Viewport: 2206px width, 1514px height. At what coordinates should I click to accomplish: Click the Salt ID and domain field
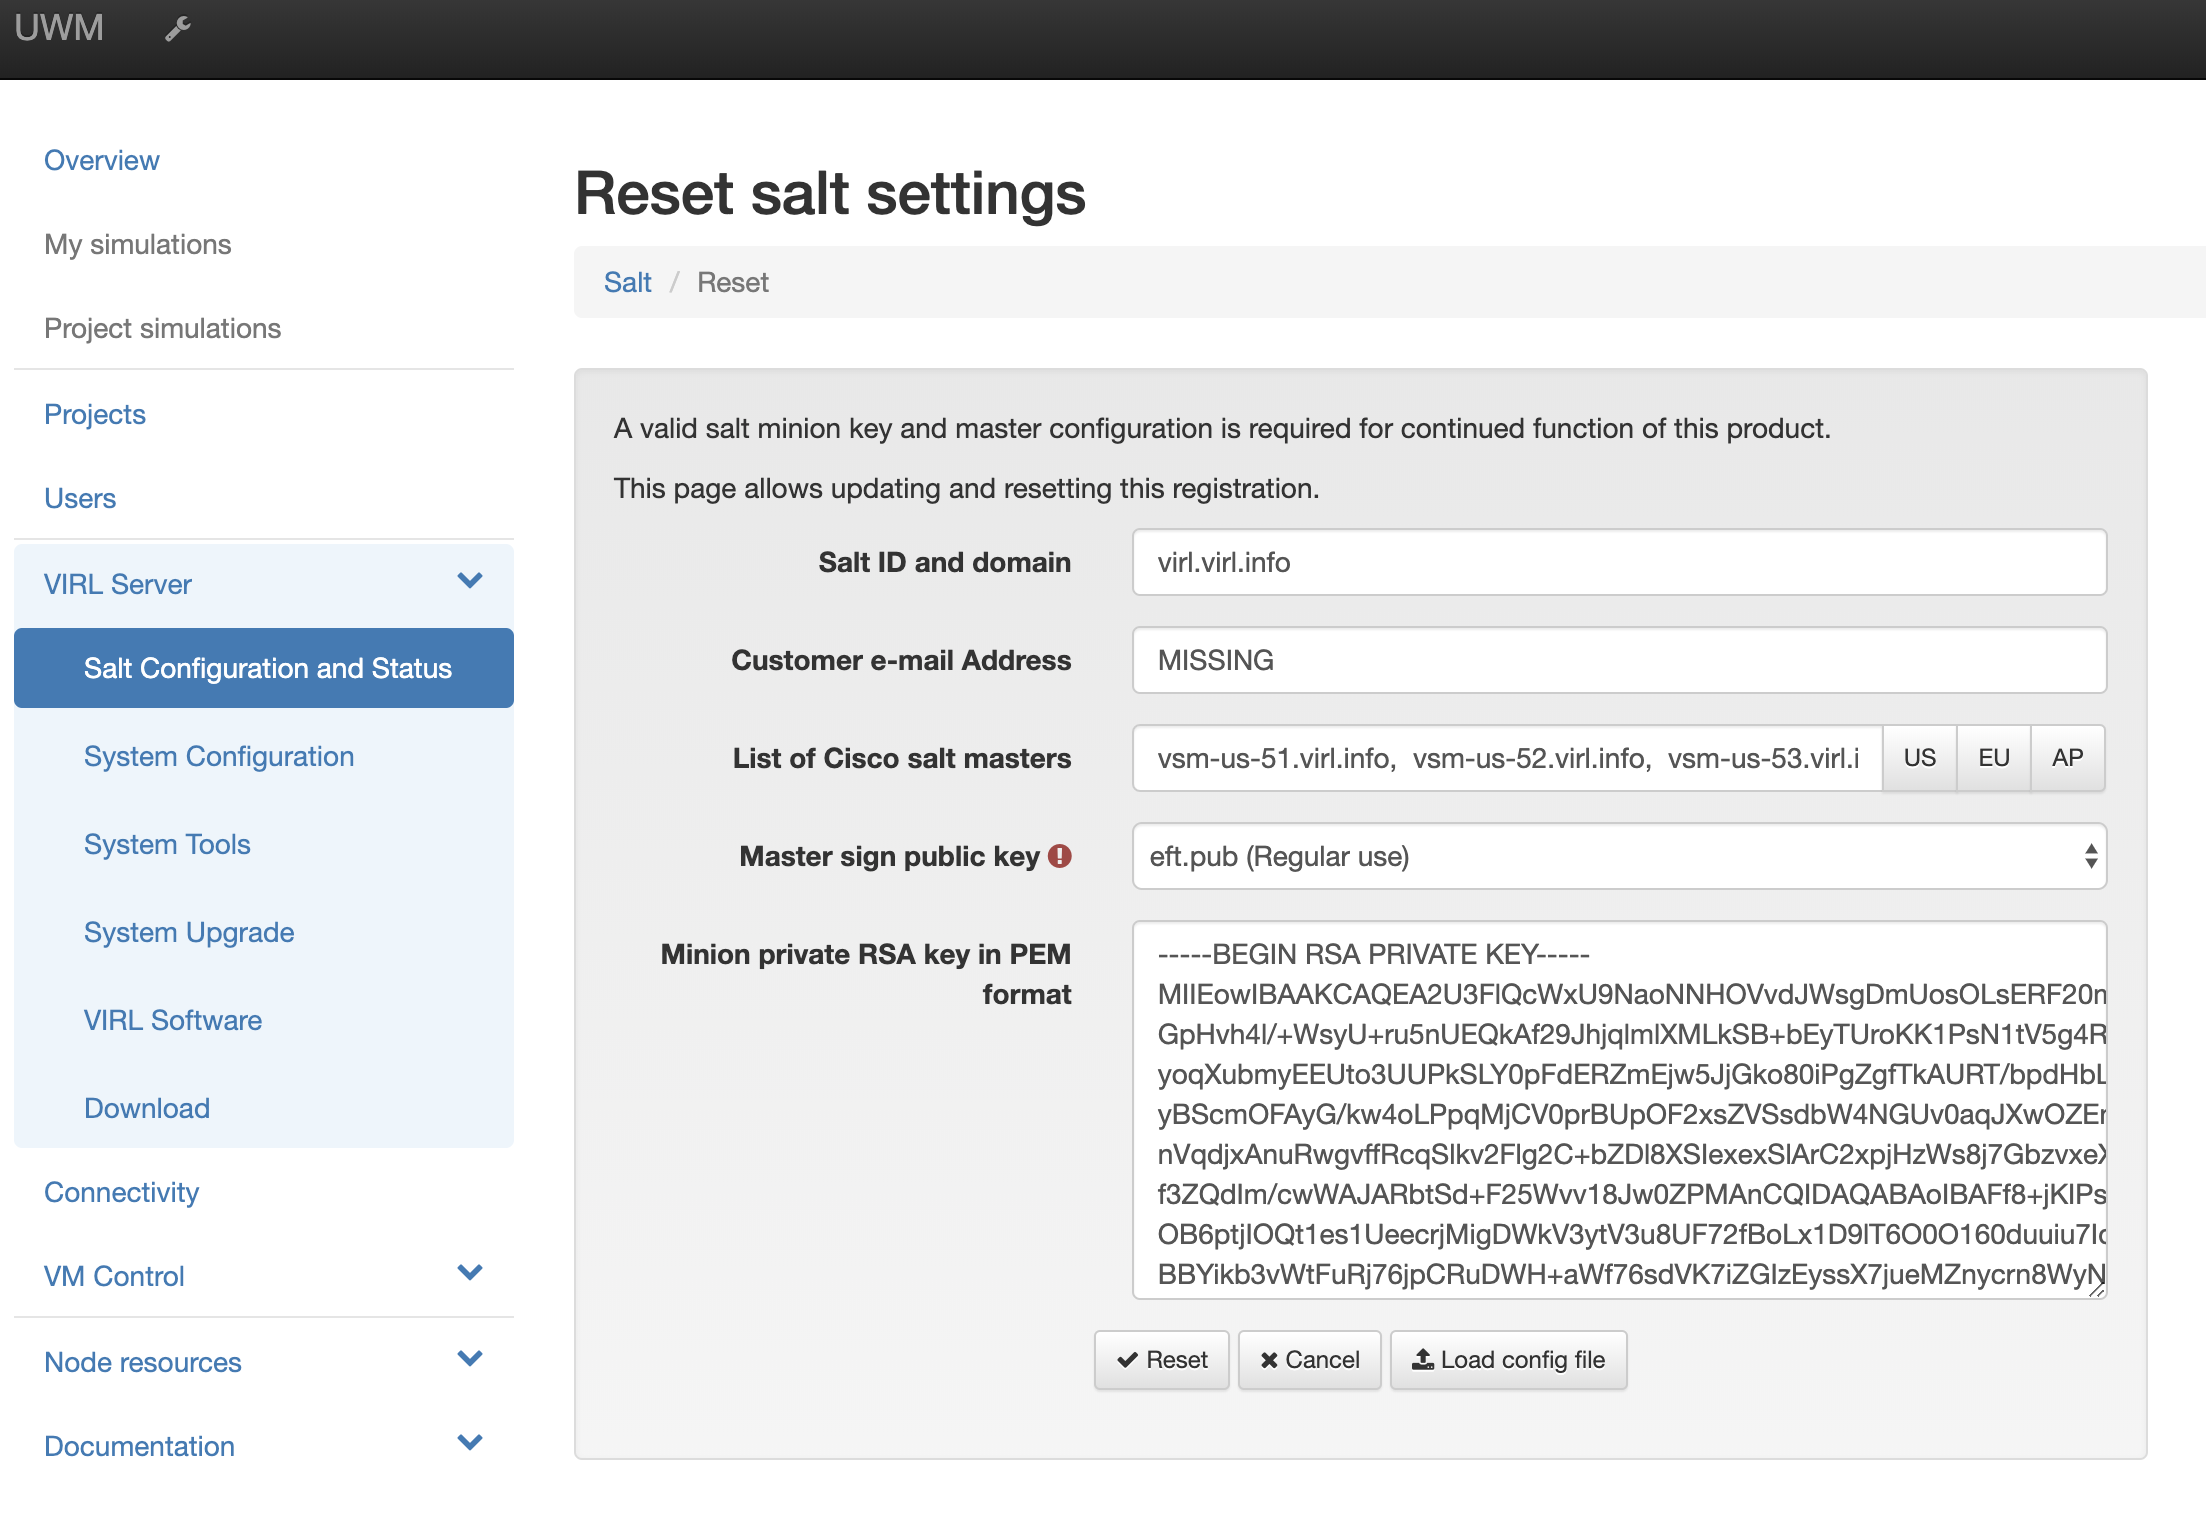click(1618, 562)
